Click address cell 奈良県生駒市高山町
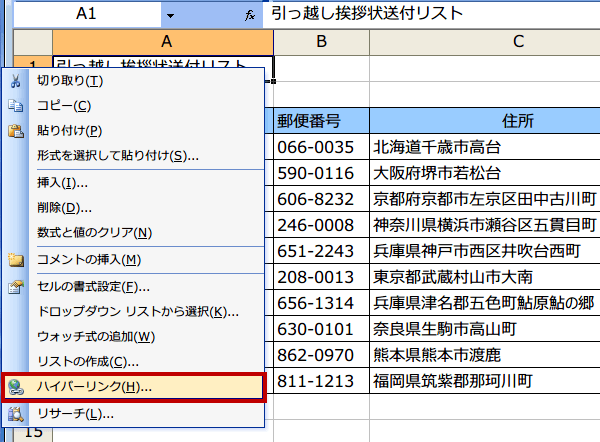Viewport: 600px width, 442px height. pos(485,329)
